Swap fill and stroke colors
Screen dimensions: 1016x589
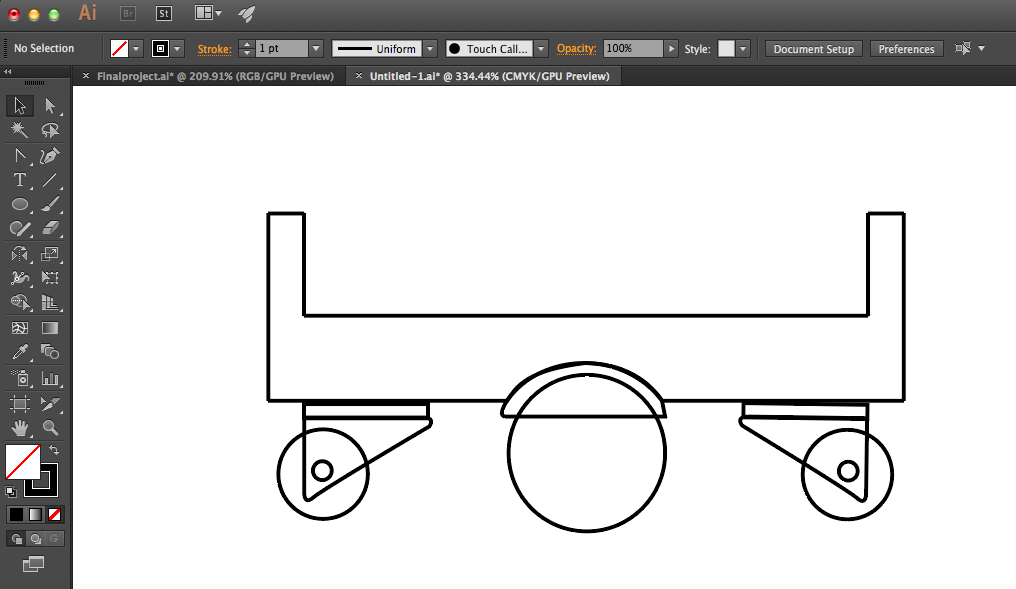(54, 450)
